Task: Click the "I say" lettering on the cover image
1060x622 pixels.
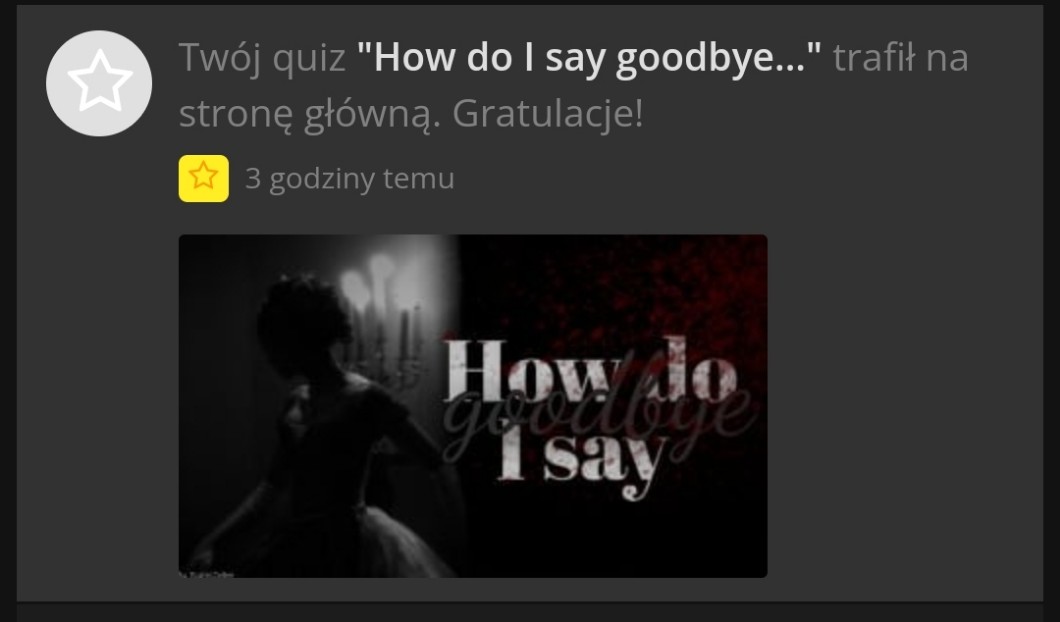Action: [x=580, y=458]
